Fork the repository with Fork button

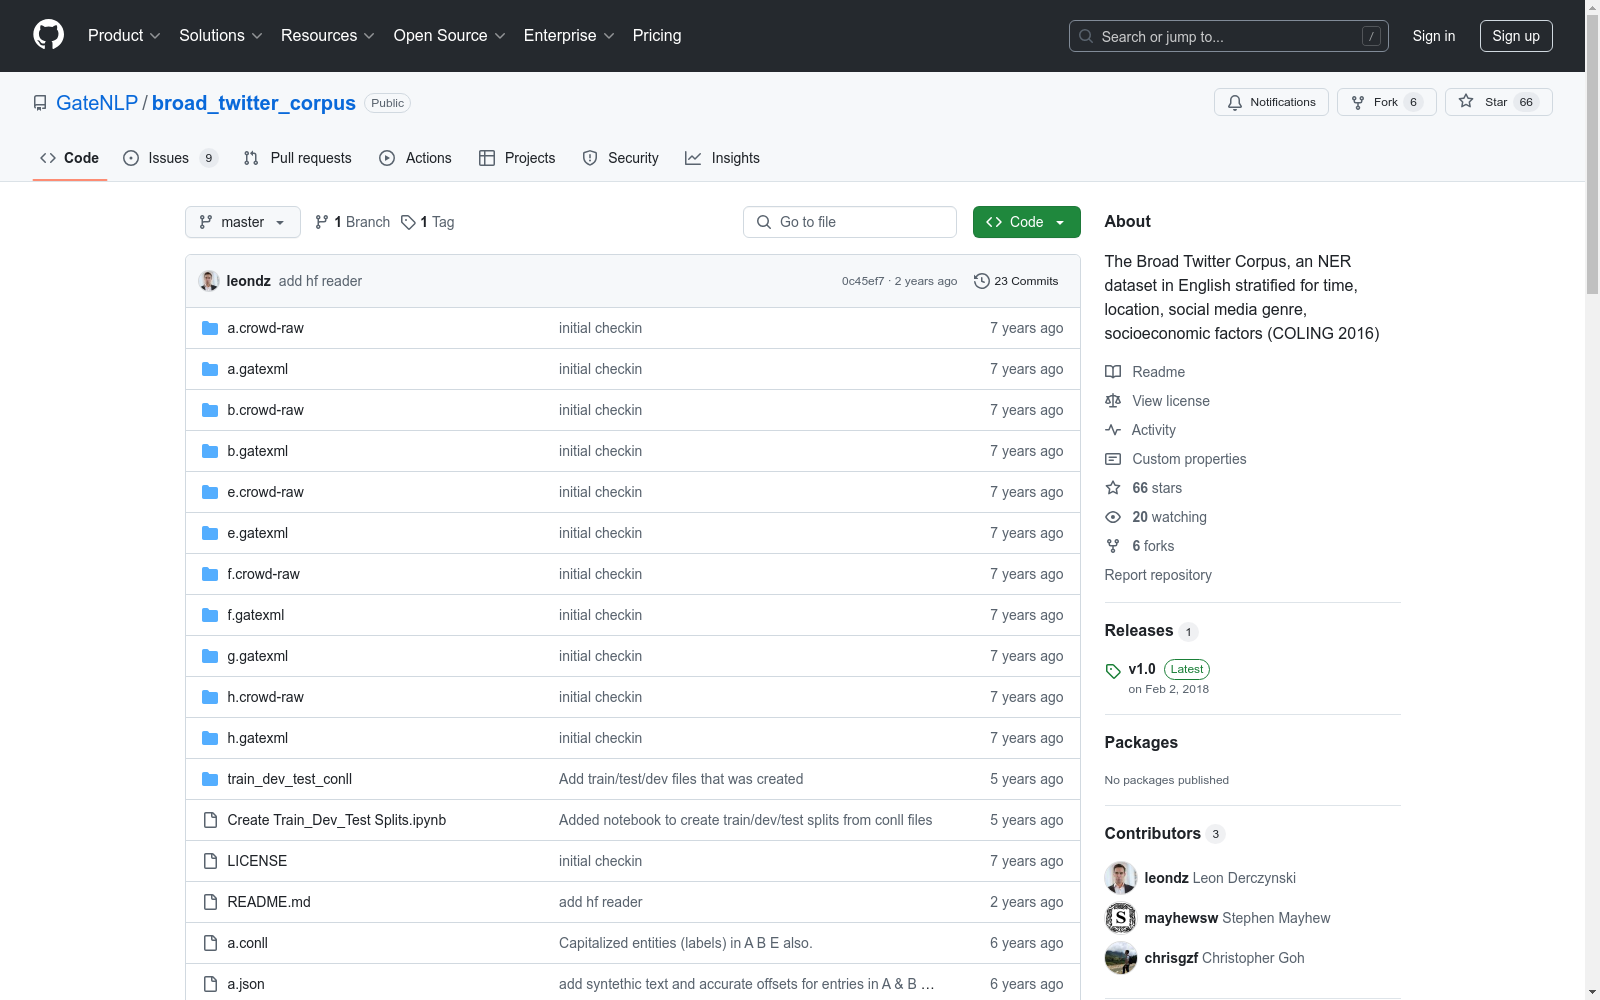click(x=1387, y=102)
